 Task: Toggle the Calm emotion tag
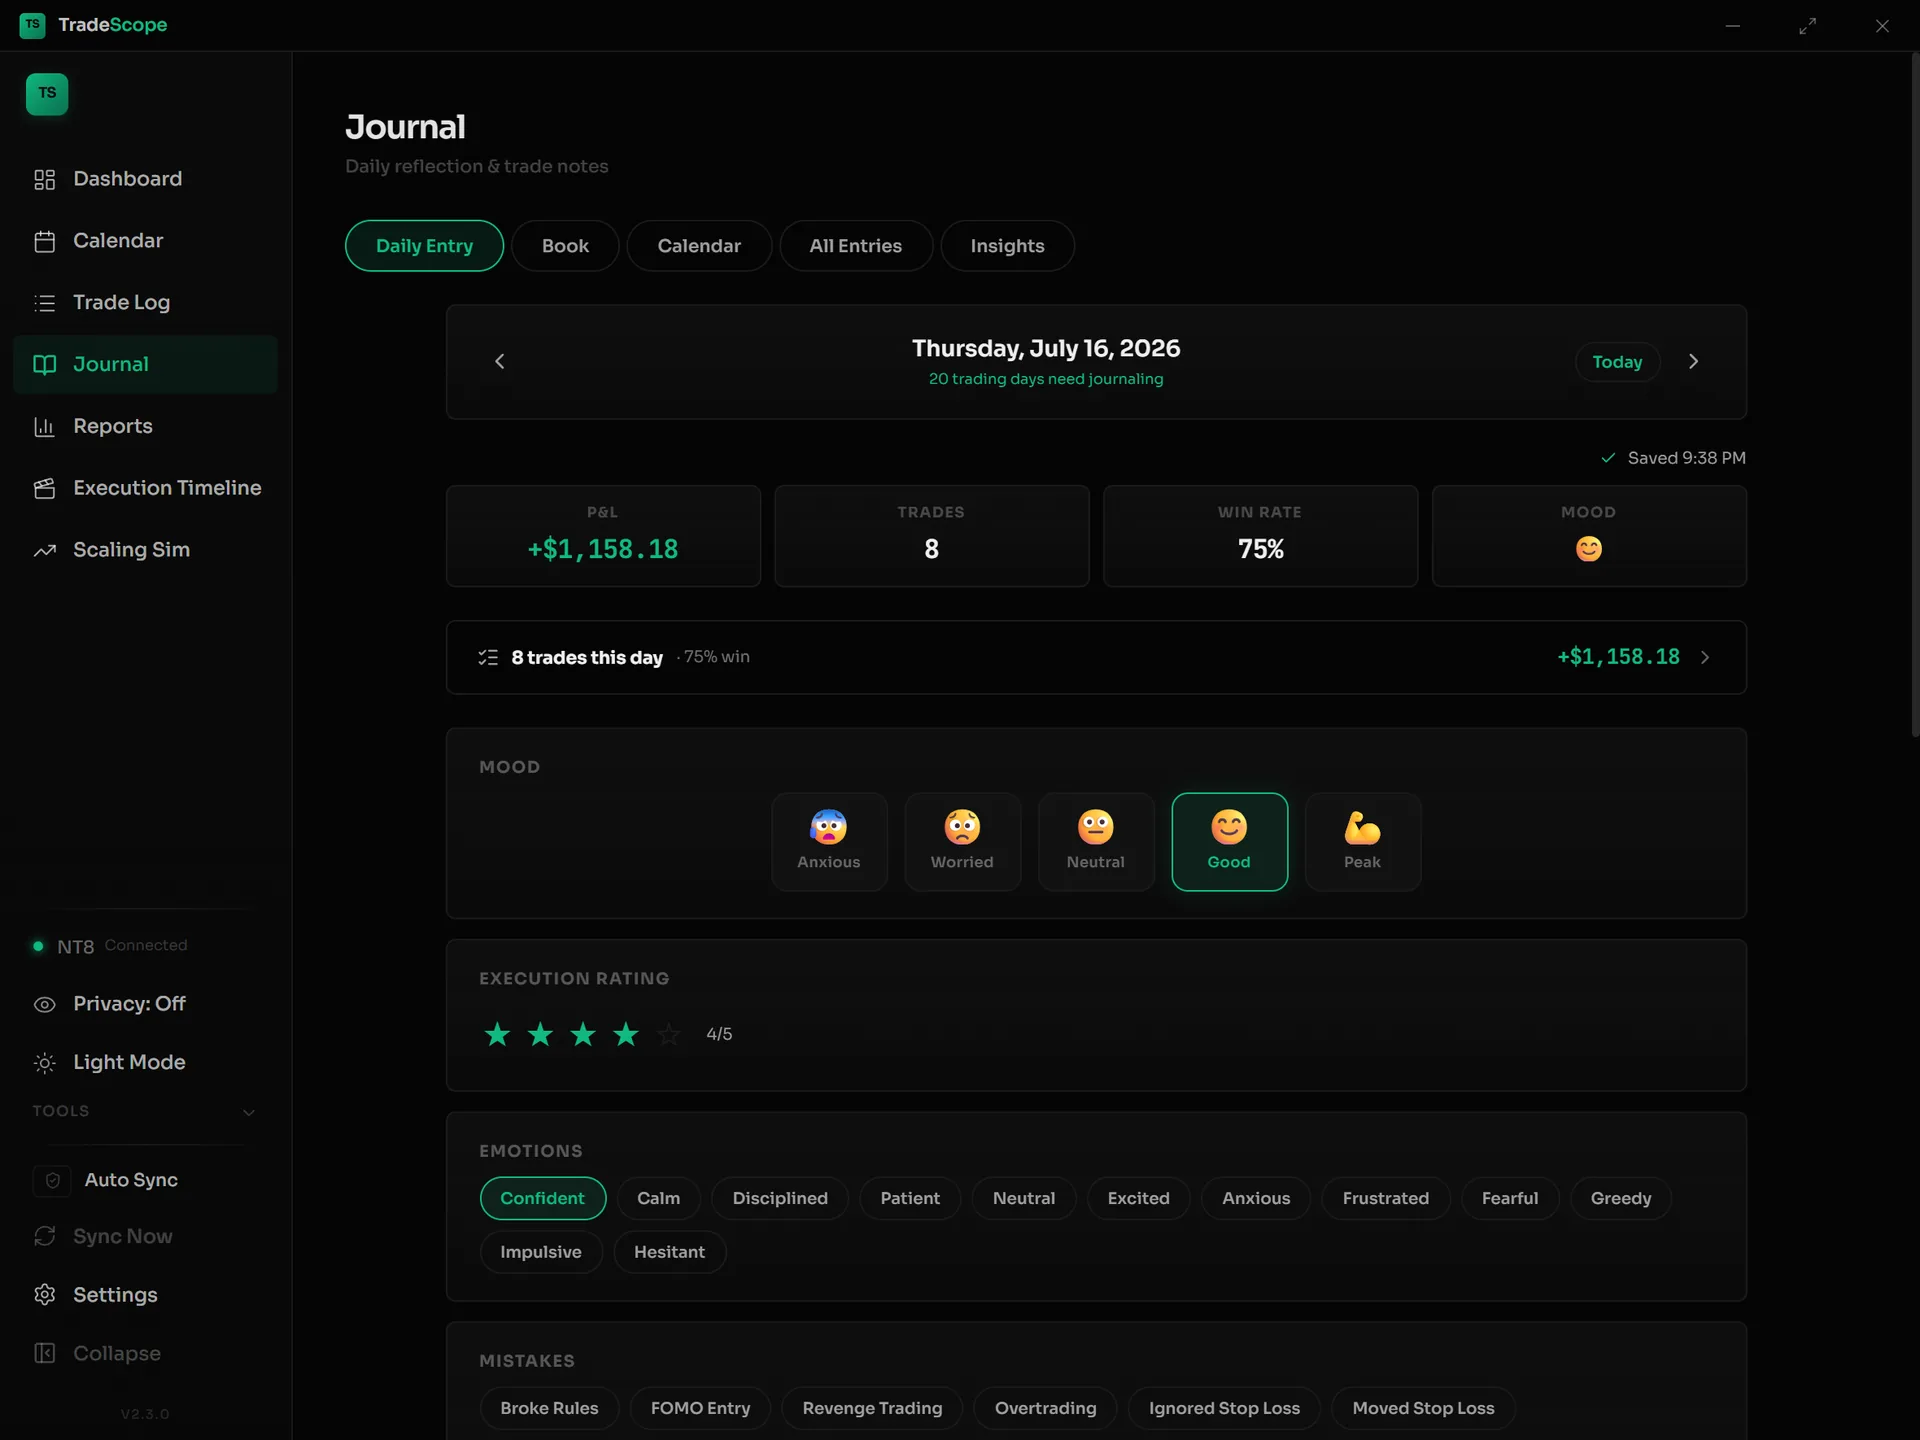pos(658,1198)
